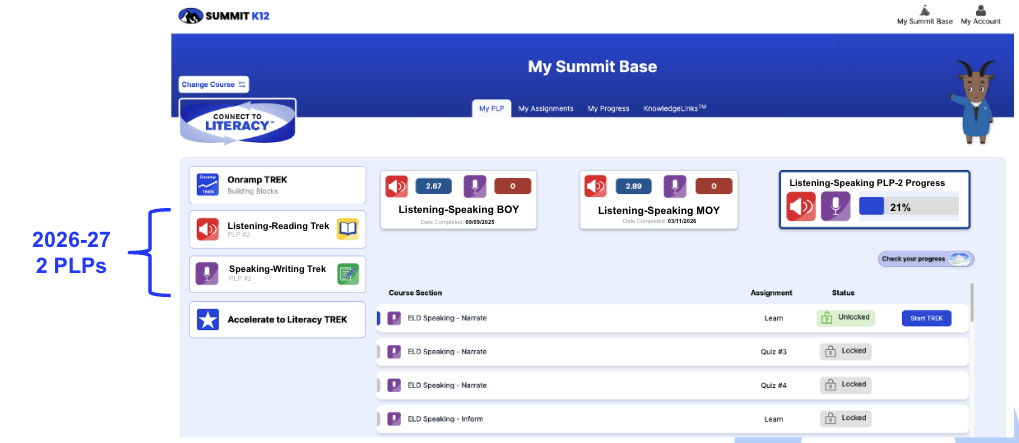Click the Unlocked status badge
Viewport: 1019px width, 443px height.
[845, 318]
